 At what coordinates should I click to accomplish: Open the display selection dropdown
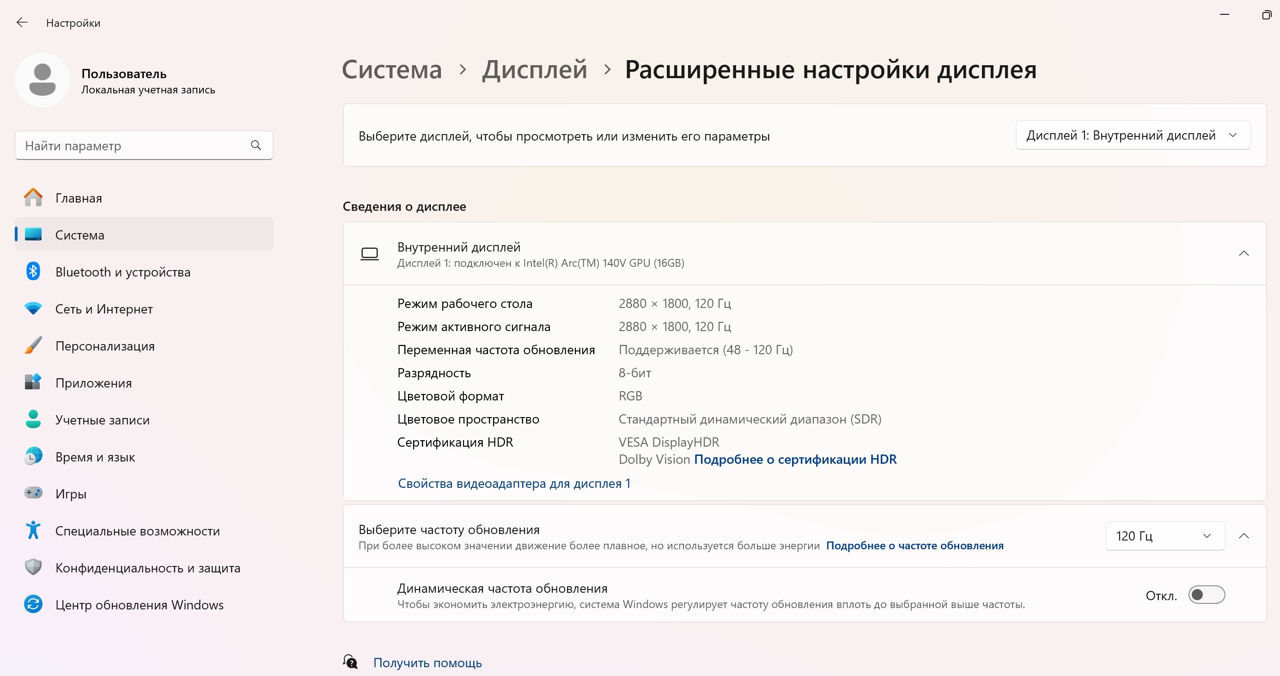(1132, 135)
